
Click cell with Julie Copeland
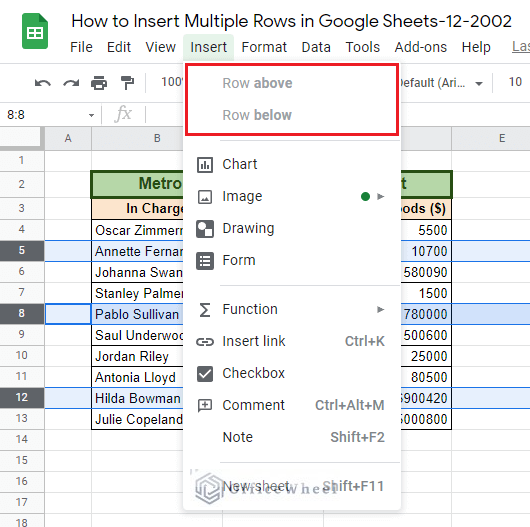(x=138, y=419)
